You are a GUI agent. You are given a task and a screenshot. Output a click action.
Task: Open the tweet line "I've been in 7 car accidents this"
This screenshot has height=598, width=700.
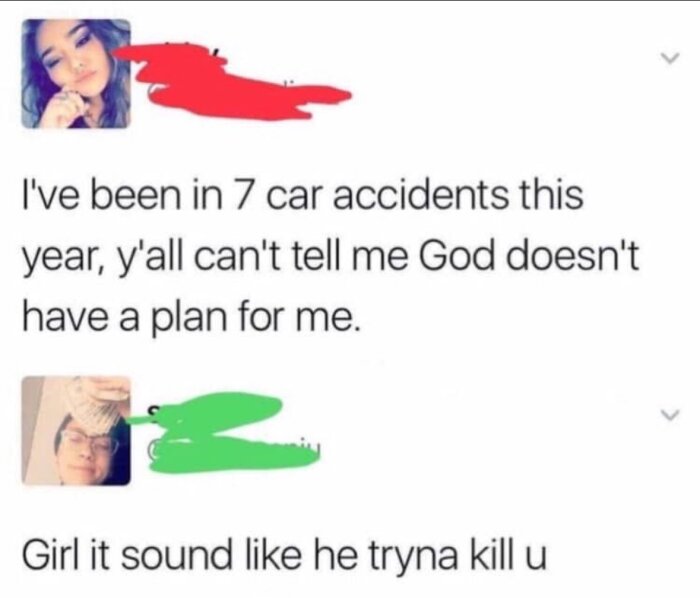pyautogui.click(x=303, y=196)
